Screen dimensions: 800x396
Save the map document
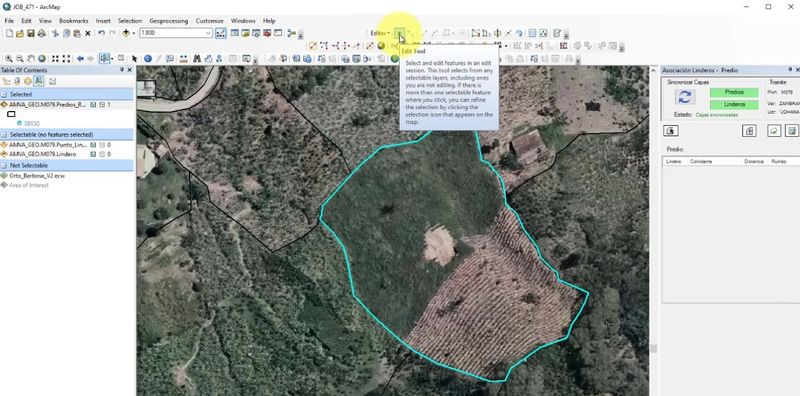click(31, 33)
